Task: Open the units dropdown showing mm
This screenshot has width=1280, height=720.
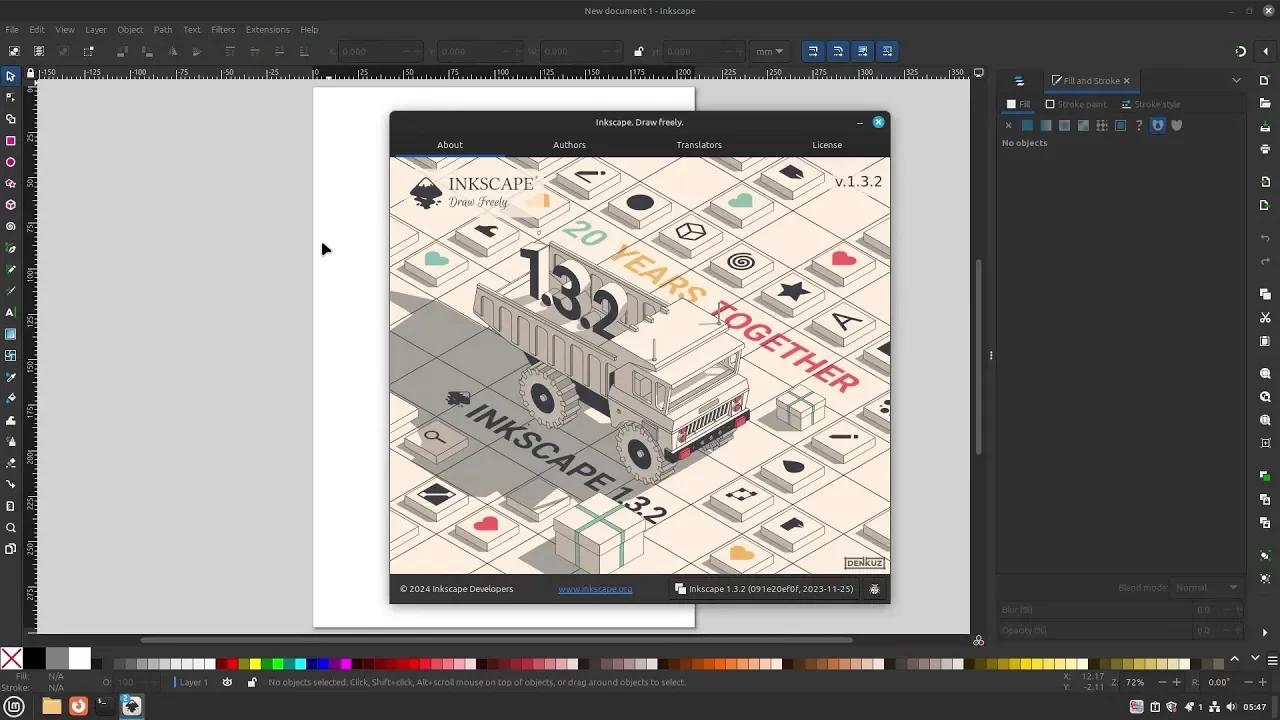Action: 769,51
